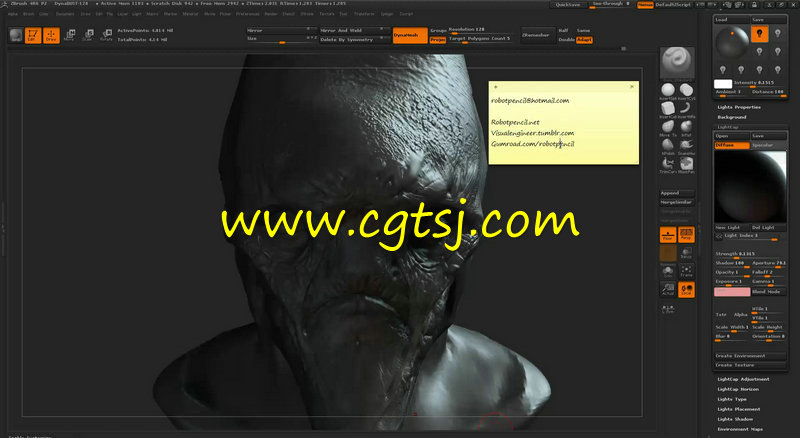Click the Solo mode icon

coord(668,271)
